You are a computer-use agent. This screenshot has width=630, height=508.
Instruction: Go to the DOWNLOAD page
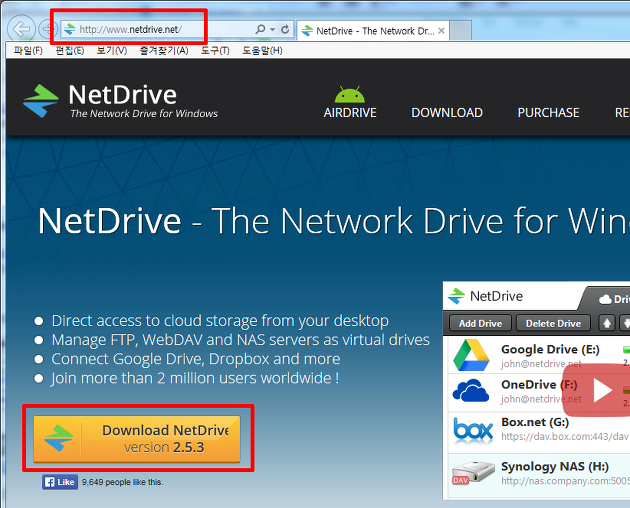447,113
